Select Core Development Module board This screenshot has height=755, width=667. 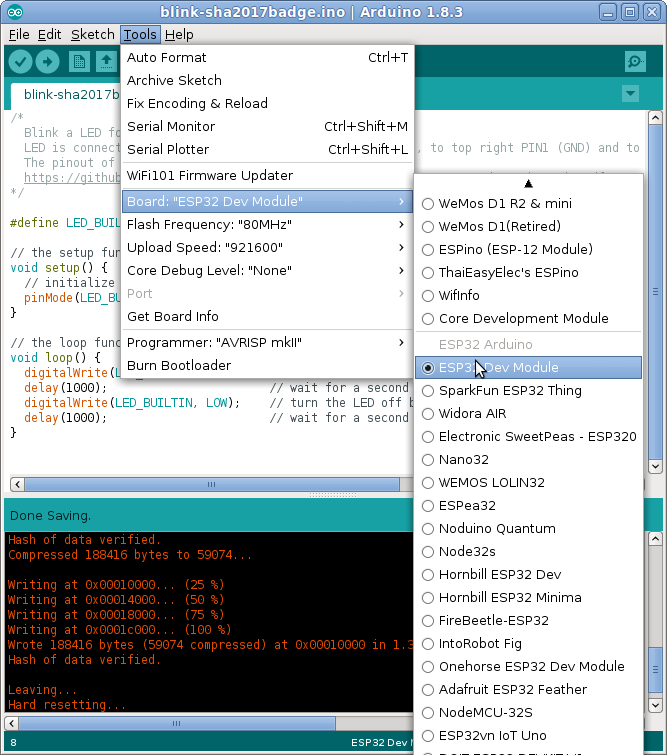(x=528, y=319)
